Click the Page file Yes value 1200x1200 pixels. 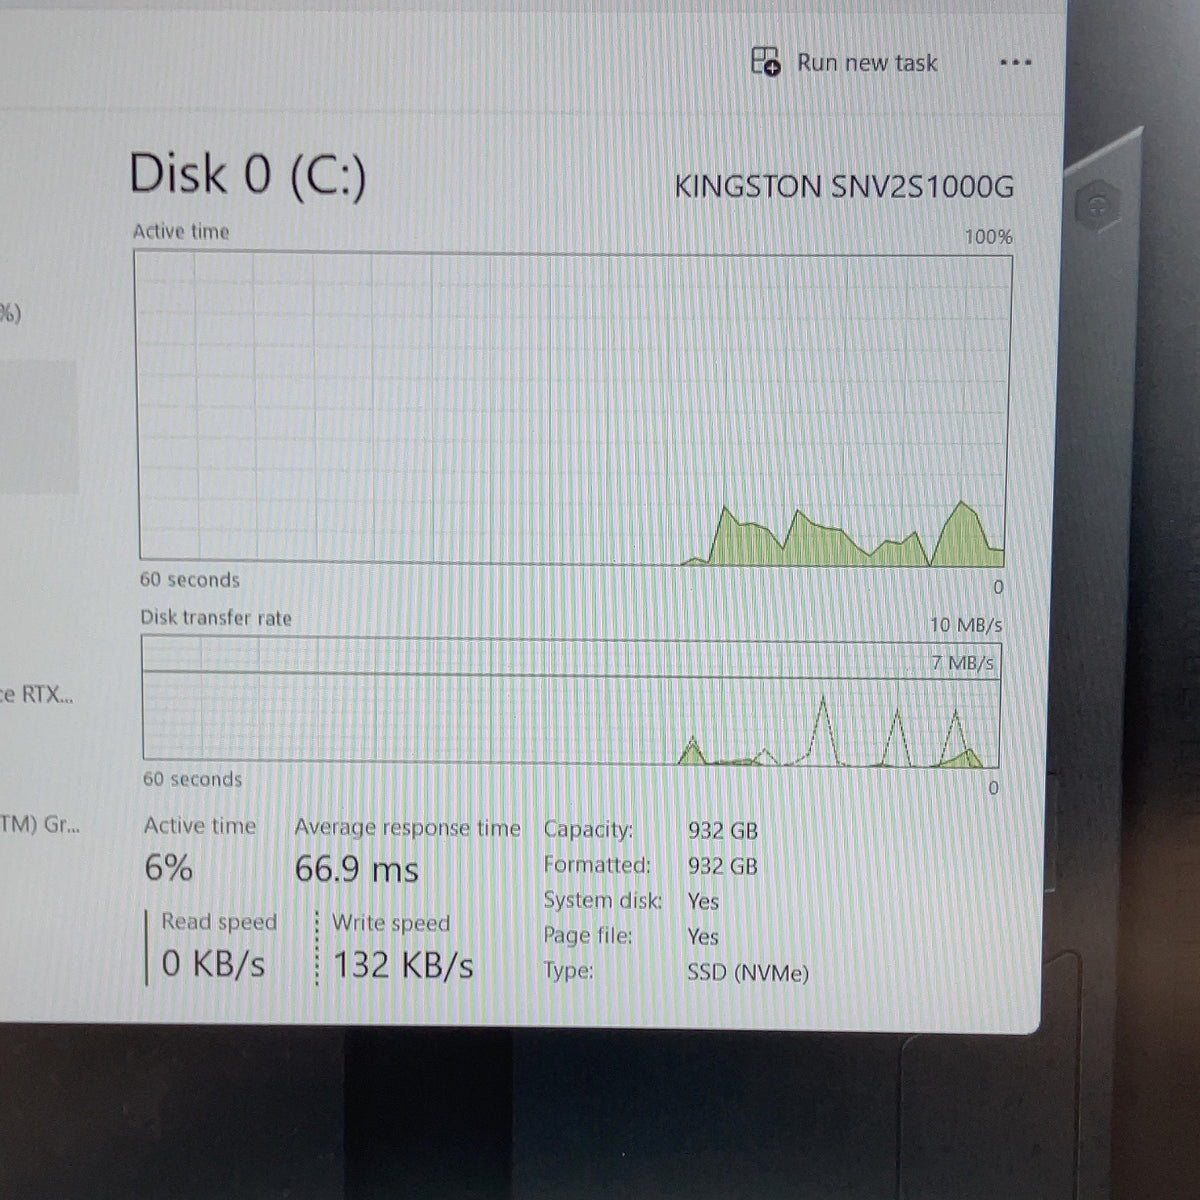703,936
